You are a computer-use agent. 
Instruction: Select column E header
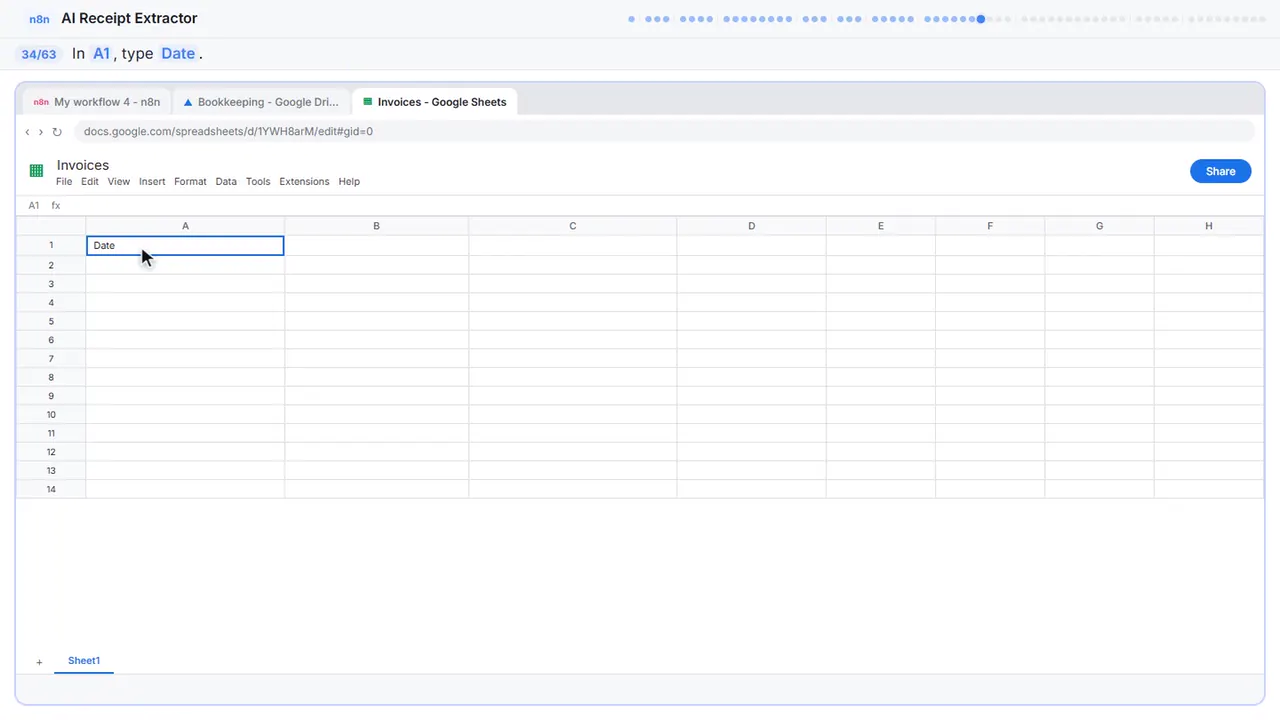pos(881,226)
